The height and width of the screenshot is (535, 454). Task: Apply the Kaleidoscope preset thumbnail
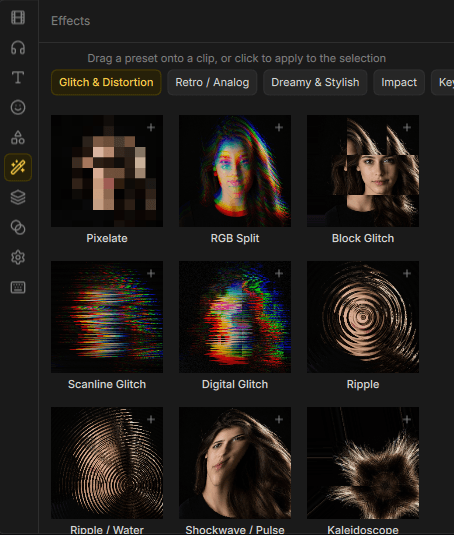(x=363, y=463)
